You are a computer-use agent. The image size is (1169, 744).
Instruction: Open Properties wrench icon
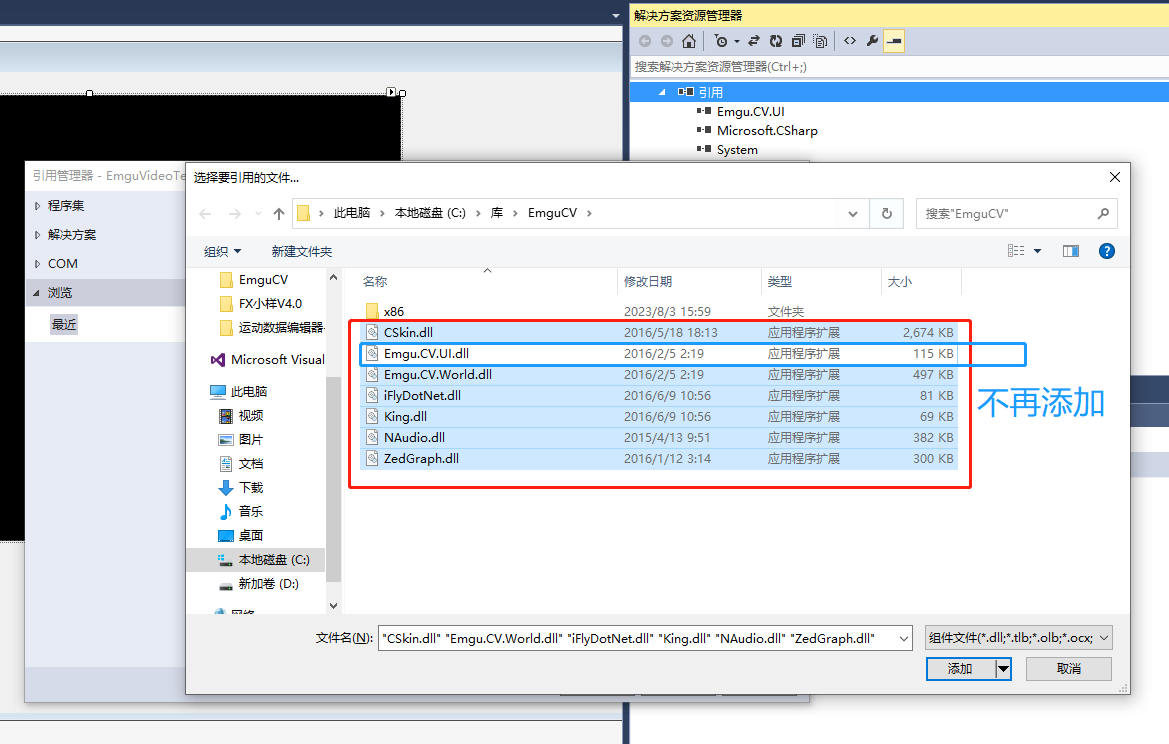872,42
